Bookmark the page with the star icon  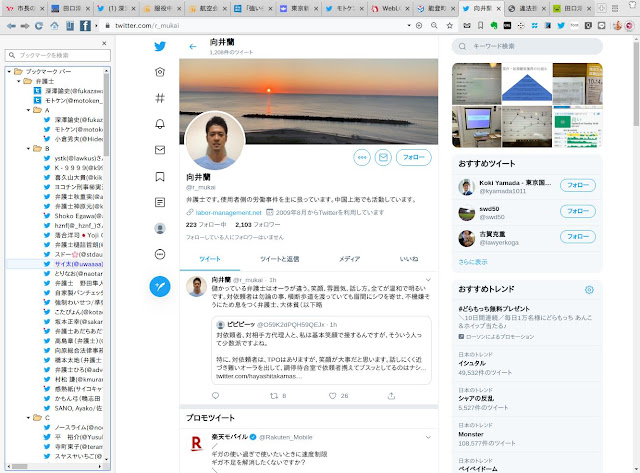[449, 26]
